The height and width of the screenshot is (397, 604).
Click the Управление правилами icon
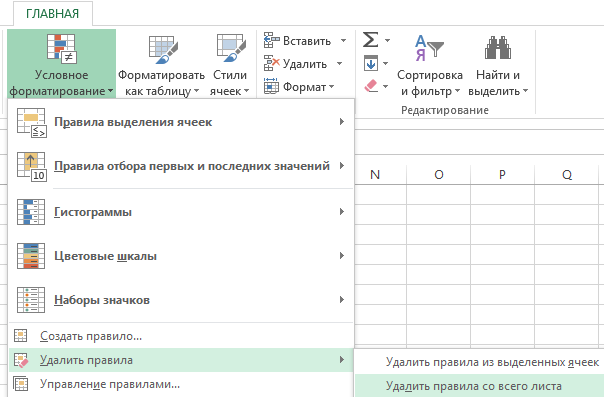pos(20,384)
